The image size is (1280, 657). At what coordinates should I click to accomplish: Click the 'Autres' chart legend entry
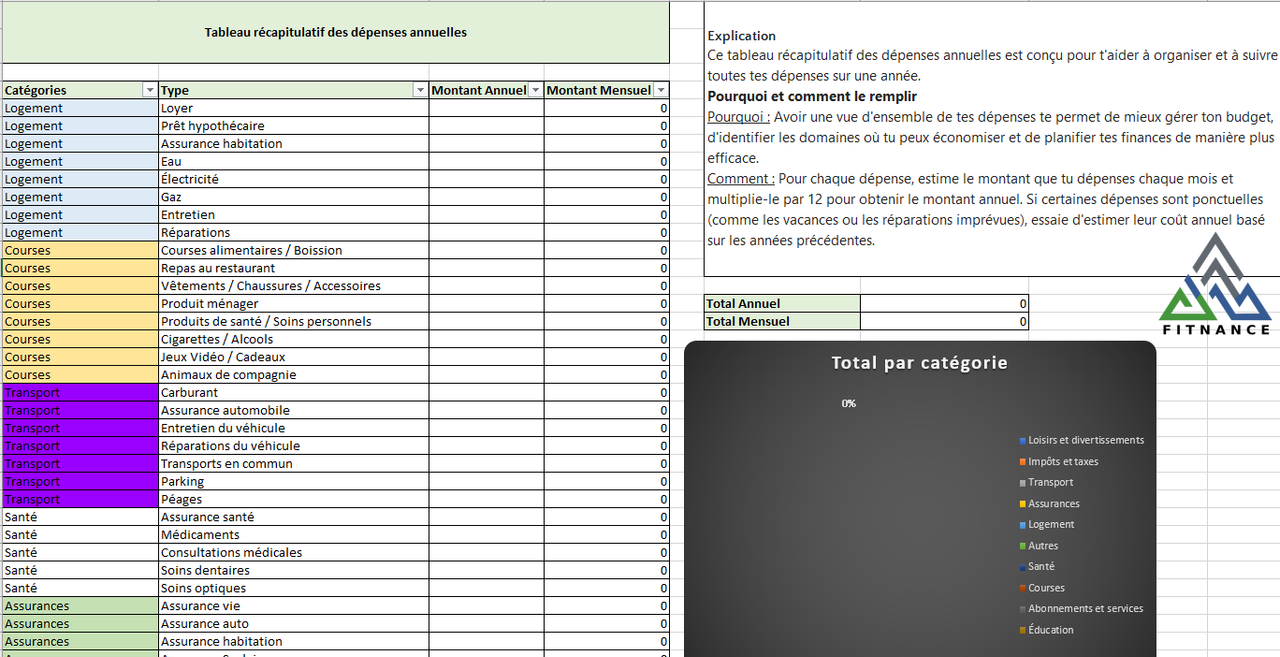point(1038,546)
